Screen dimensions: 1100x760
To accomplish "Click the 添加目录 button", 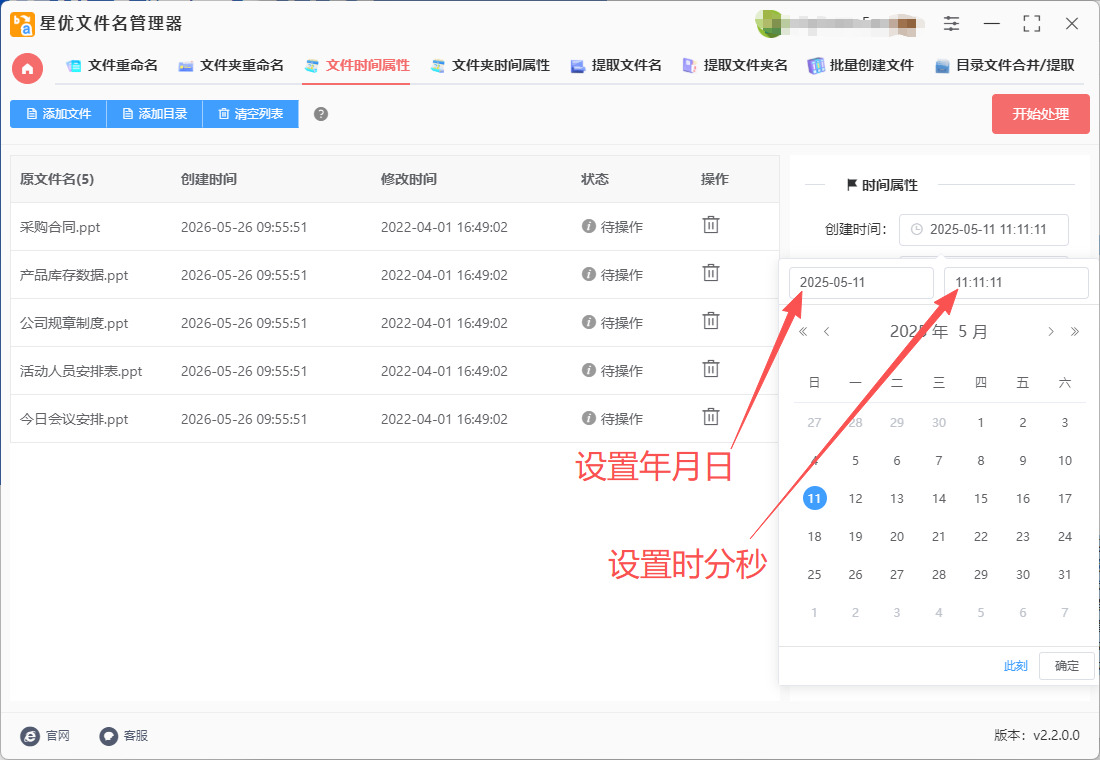I will click(154, 114).
